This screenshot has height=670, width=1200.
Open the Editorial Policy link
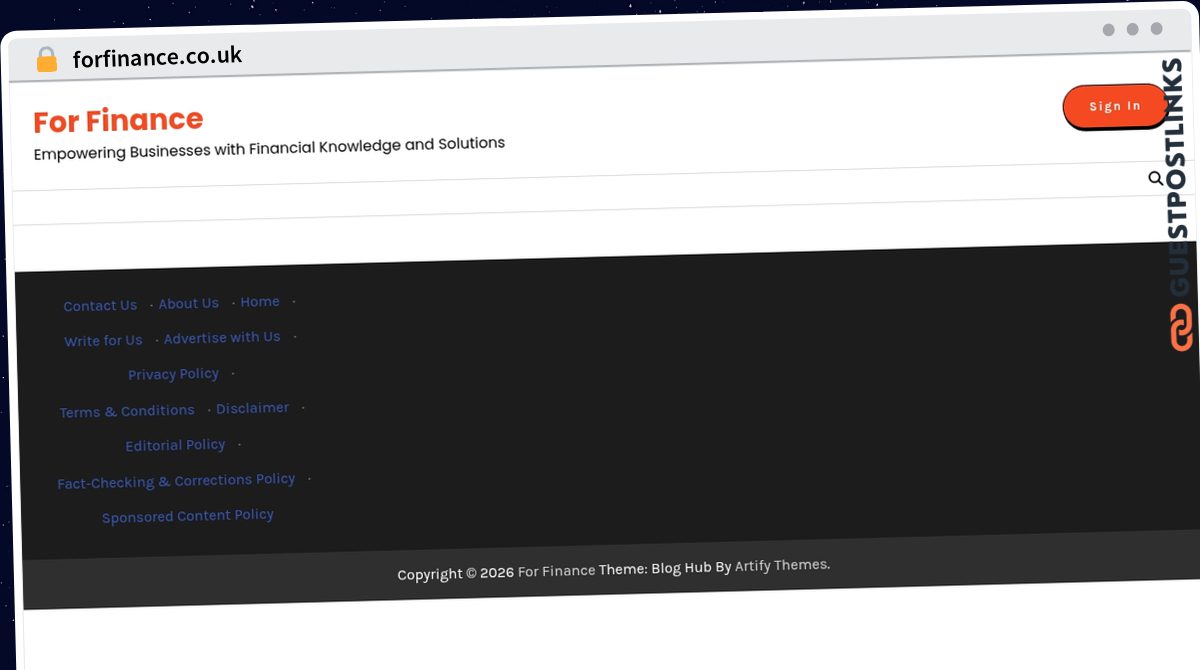pyautogui.click(x=175, y=445)
